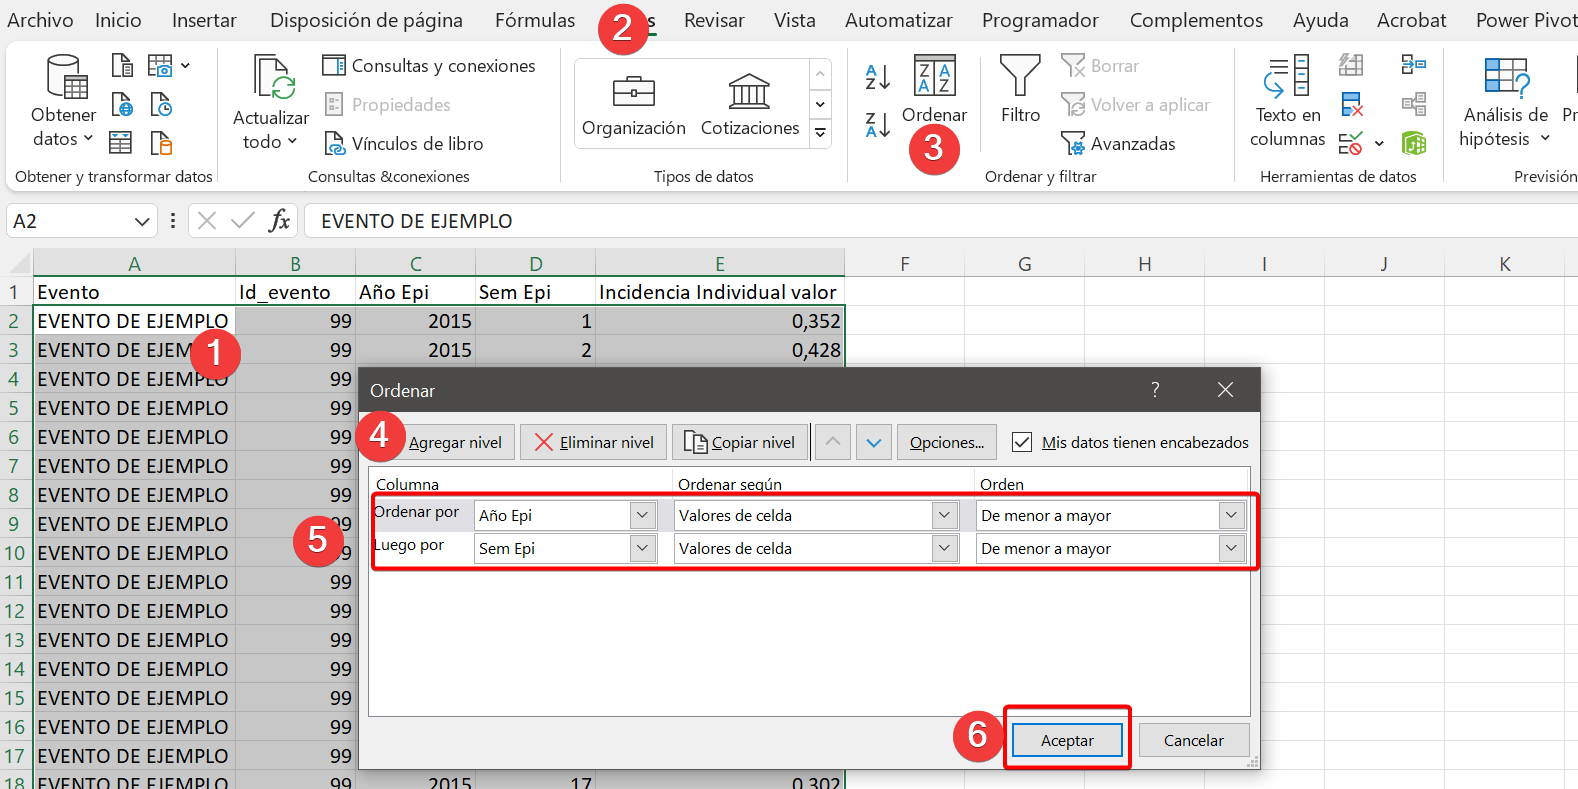Screen dimensions: 1578x789
Task: Expand the data types gallery more arrow
Action: click(820, 131)
